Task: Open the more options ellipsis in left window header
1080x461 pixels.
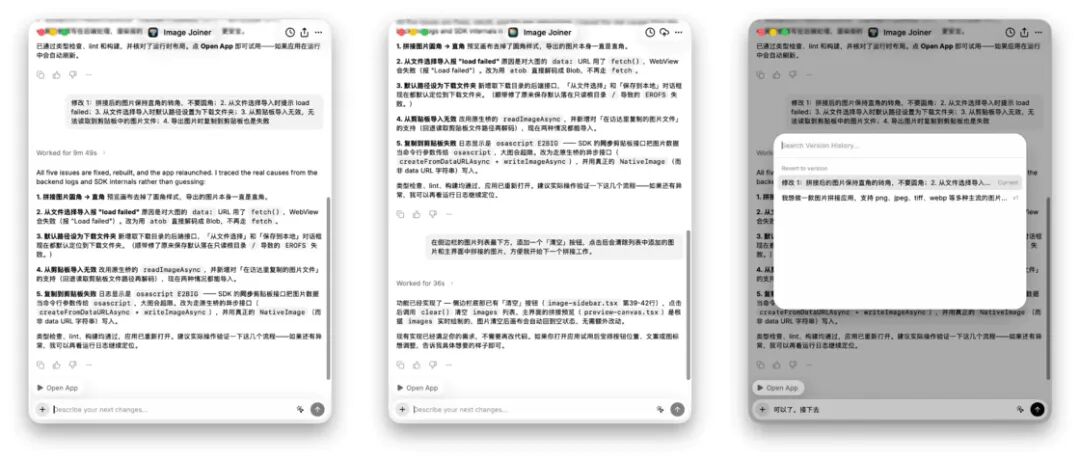Action: coord(318,32)
